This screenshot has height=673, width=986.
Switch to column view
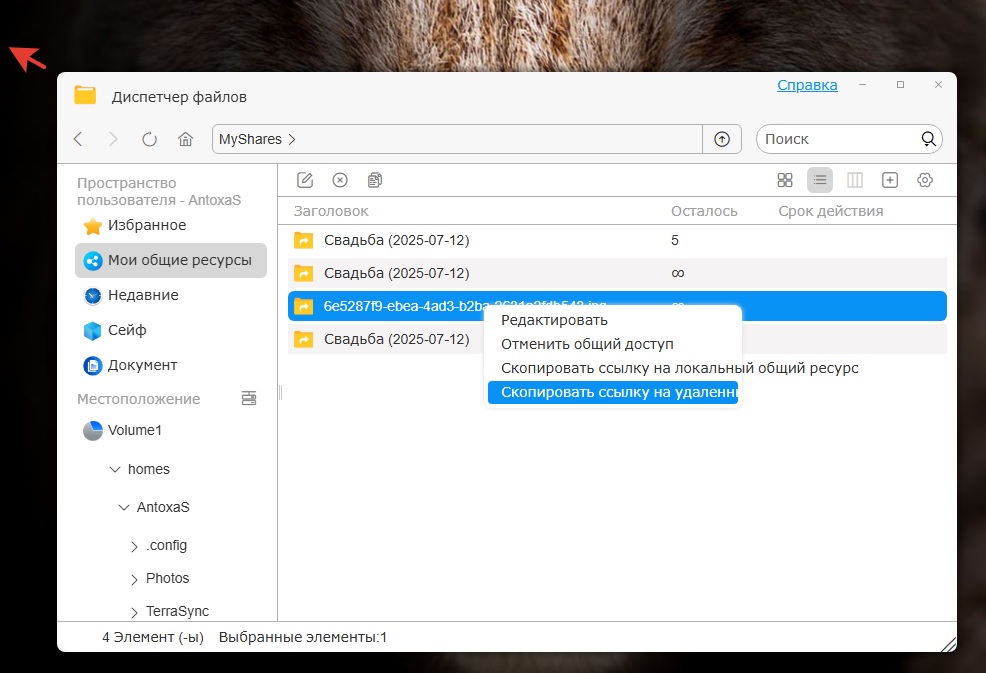855,181
